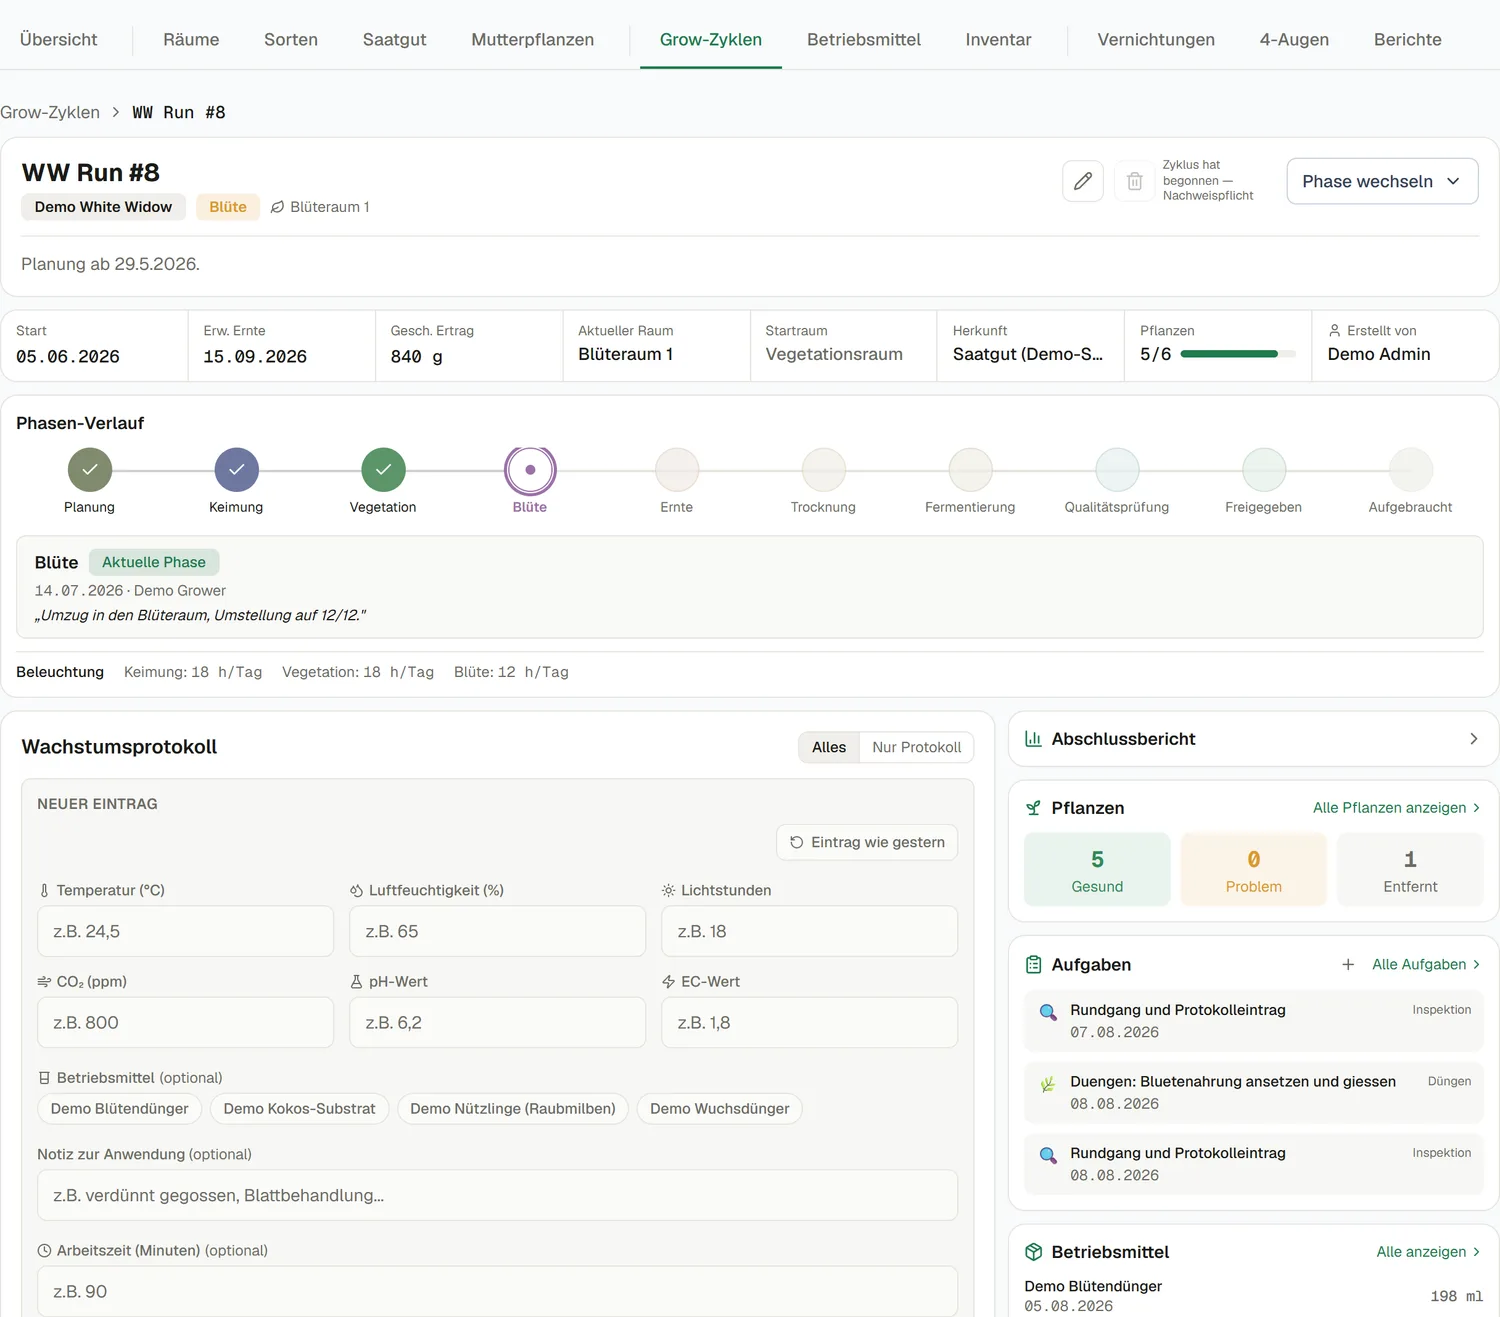Click the current Blüte phase marker
1500x1317 pixels.
click(x=530, y=470)
